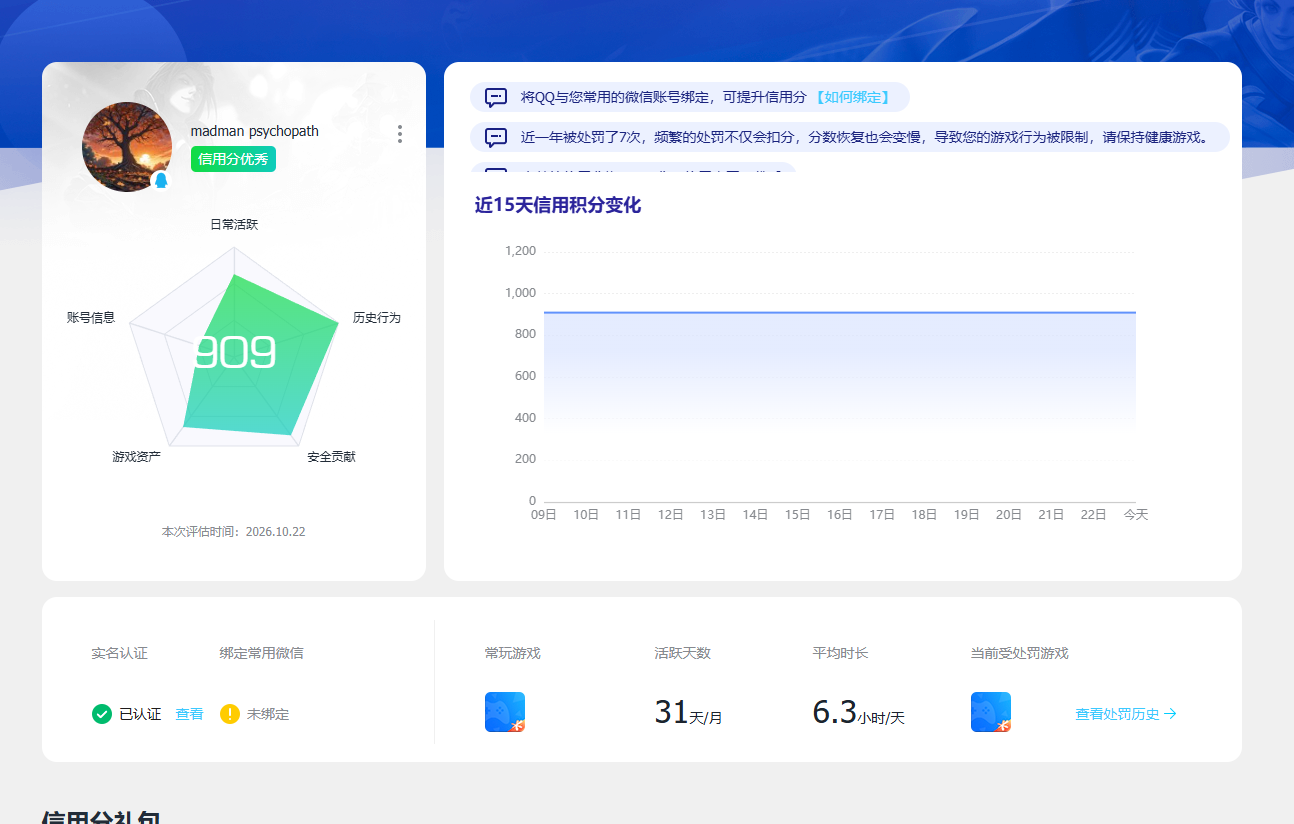Click the 历史行为 radar label
This screenshot has width=1294, height=824.
click(377, 318)
